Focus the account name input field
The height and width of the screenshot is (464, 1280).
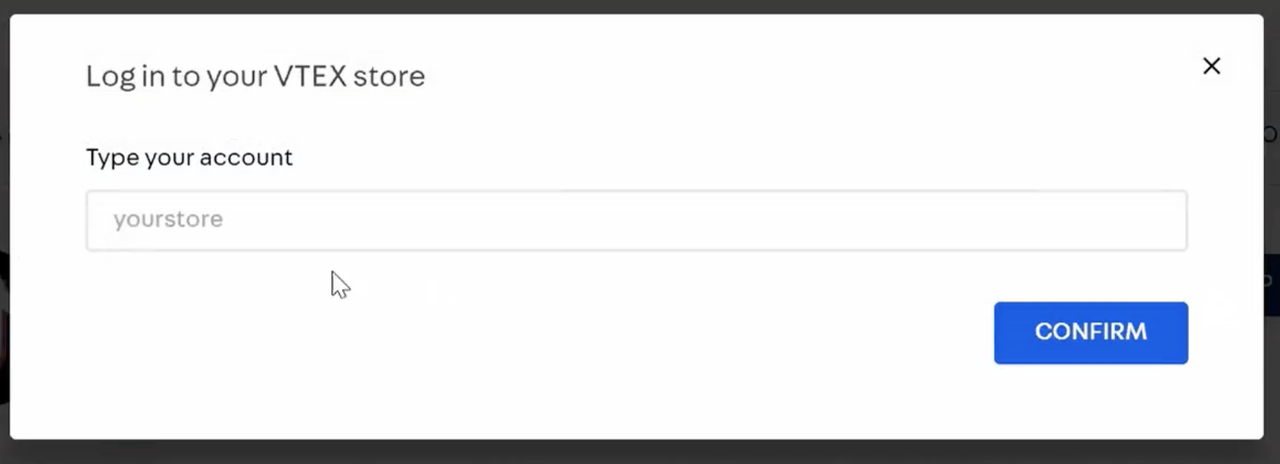point(636,220)
